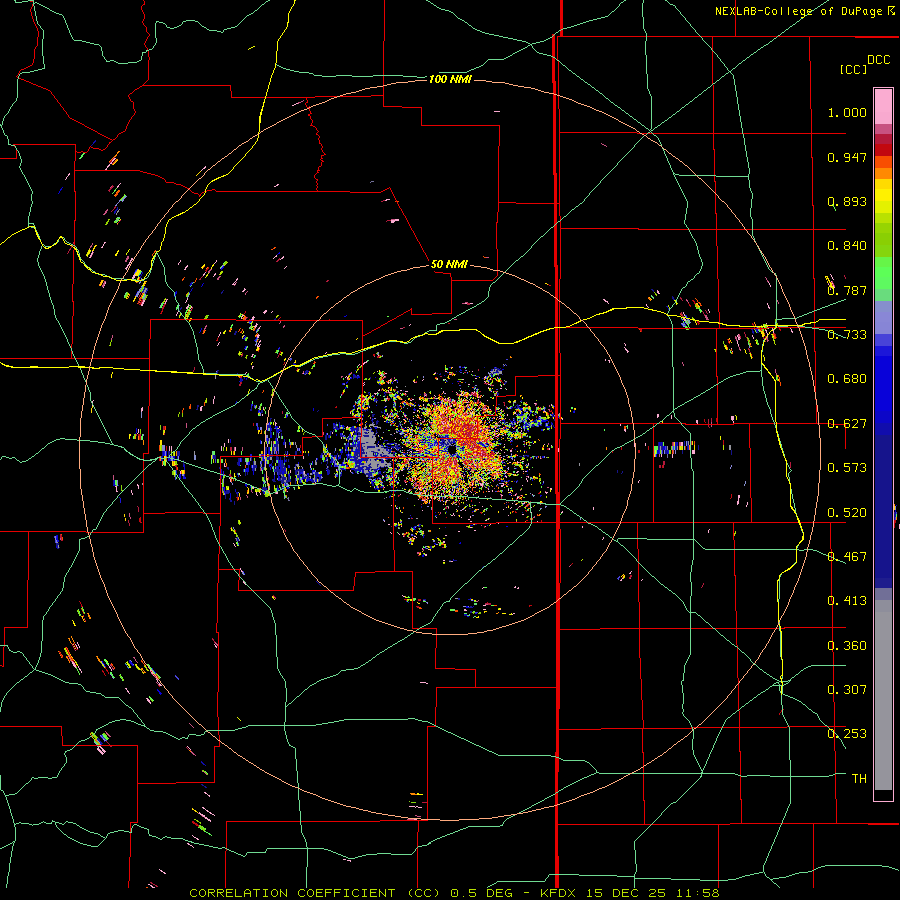This screenshot has width=900, height=900.
Task: Click the 0.893 scale value
Action: point(847,201)
